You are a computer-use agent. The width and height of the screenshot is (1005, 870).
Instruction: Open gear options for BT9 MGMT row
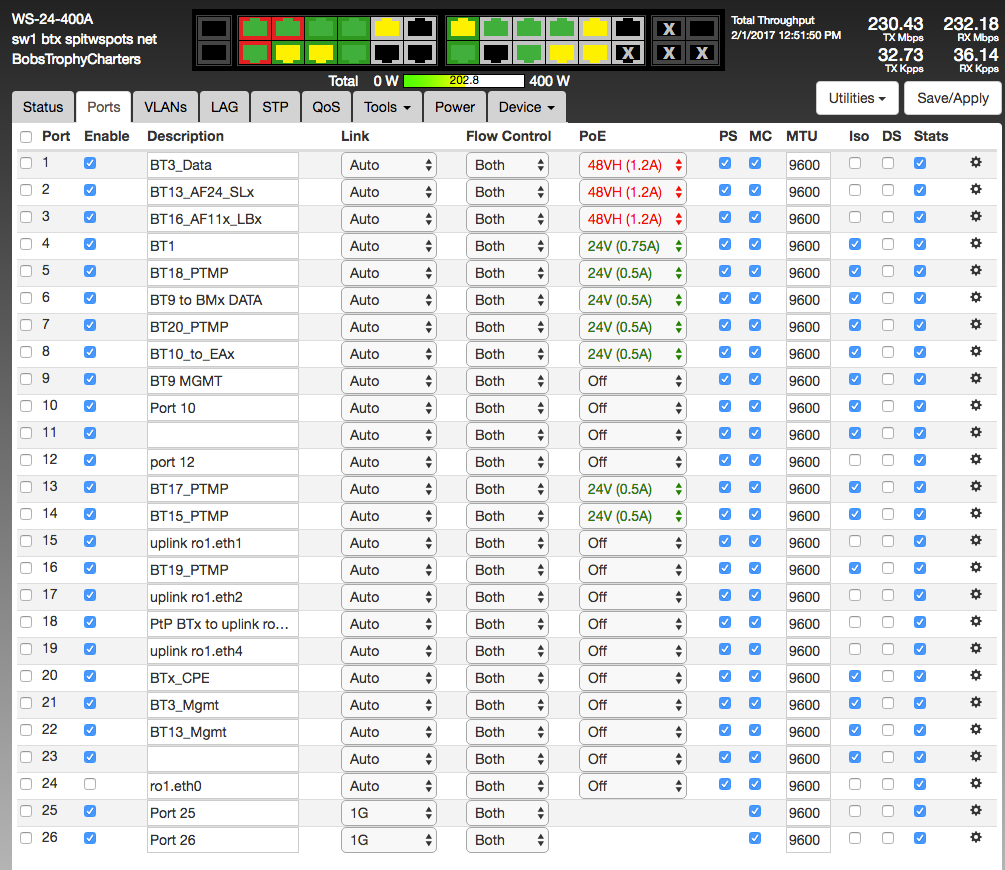[x=976, y=379]
